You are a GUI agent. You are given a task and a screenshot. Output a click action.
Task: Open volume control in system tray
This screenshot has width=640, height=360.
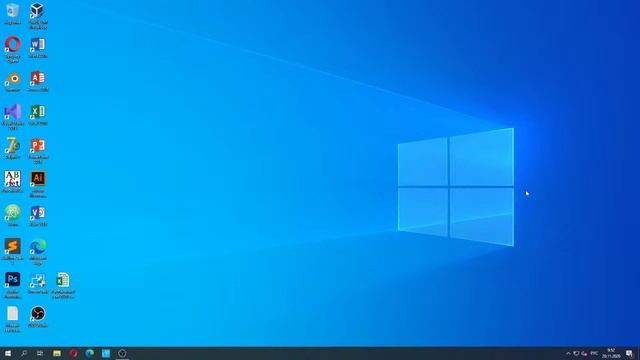(x=584, y=353)
